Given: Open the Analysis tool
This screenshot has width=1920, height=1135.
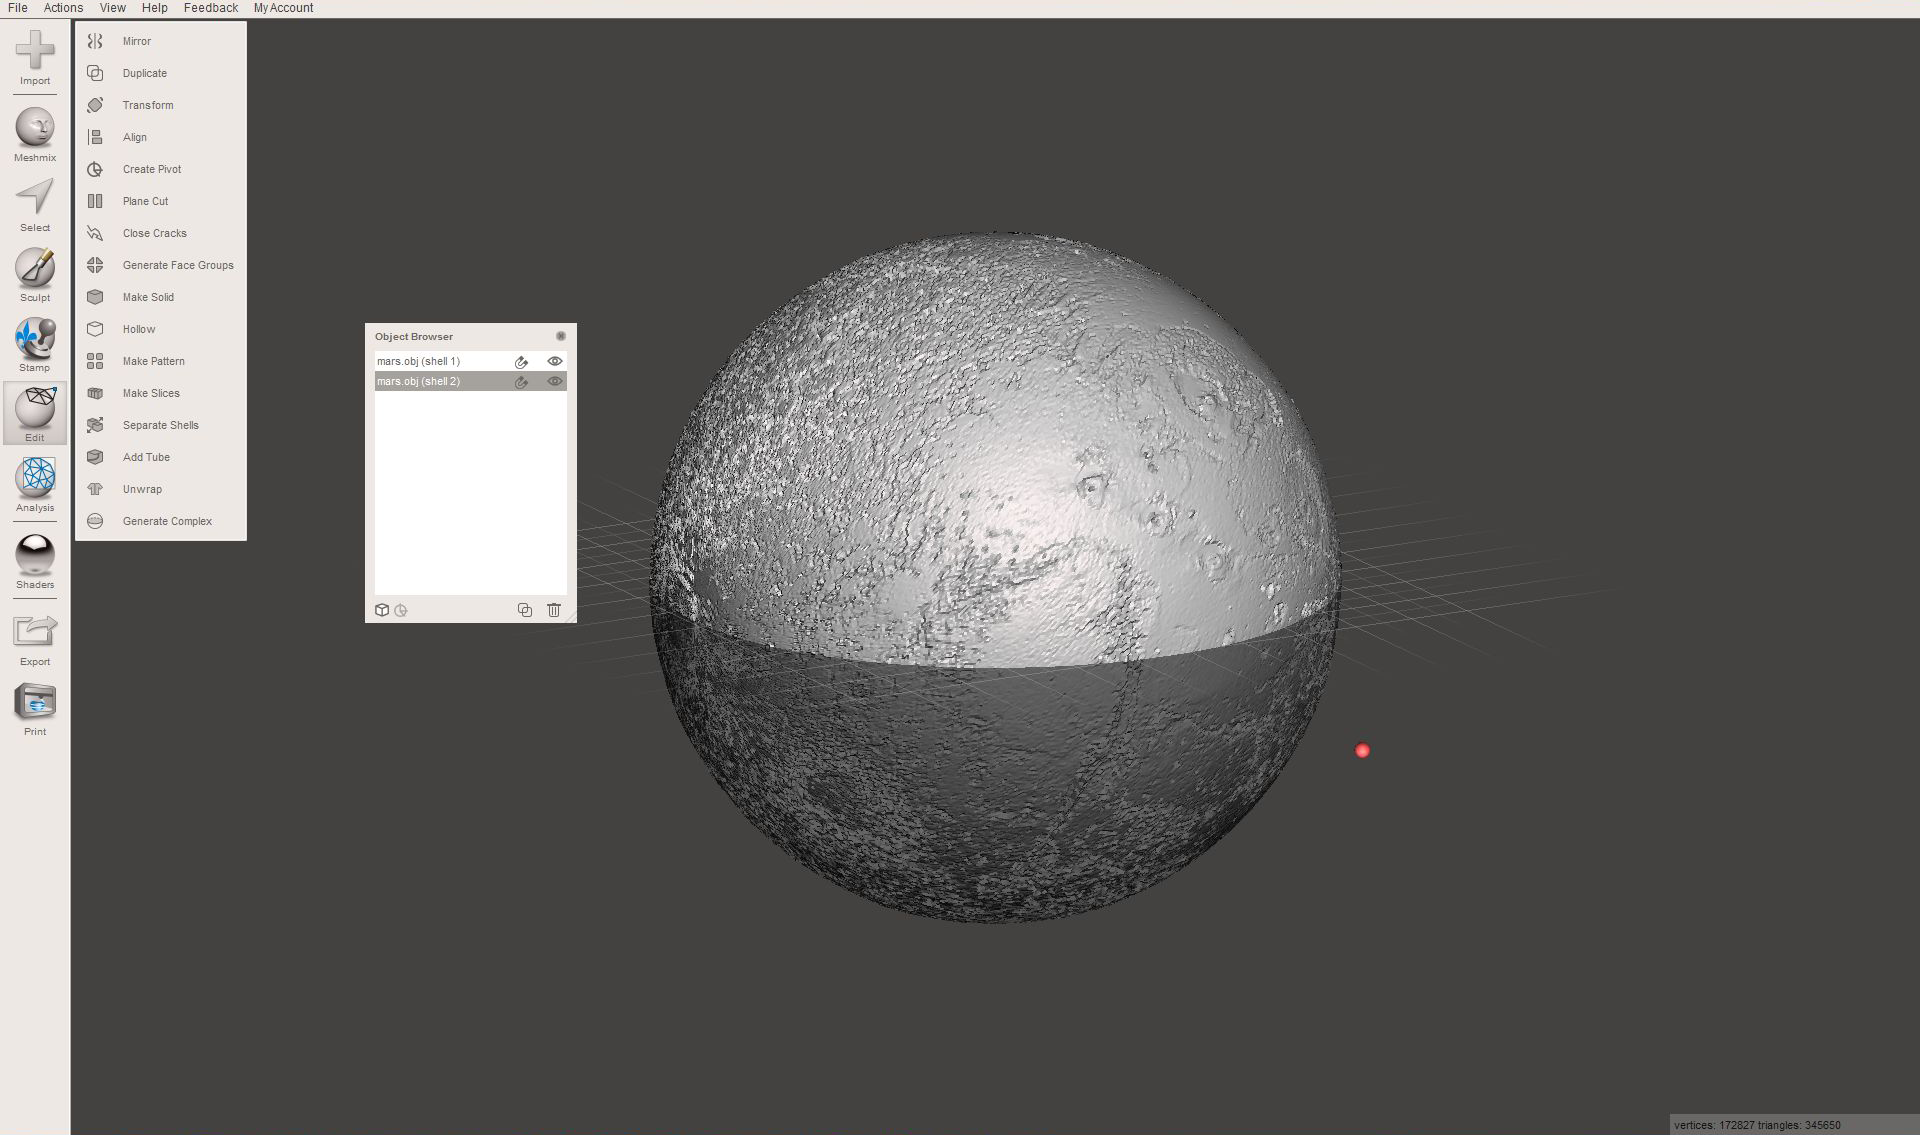Looking at the screenshot, I should (35, 478).
